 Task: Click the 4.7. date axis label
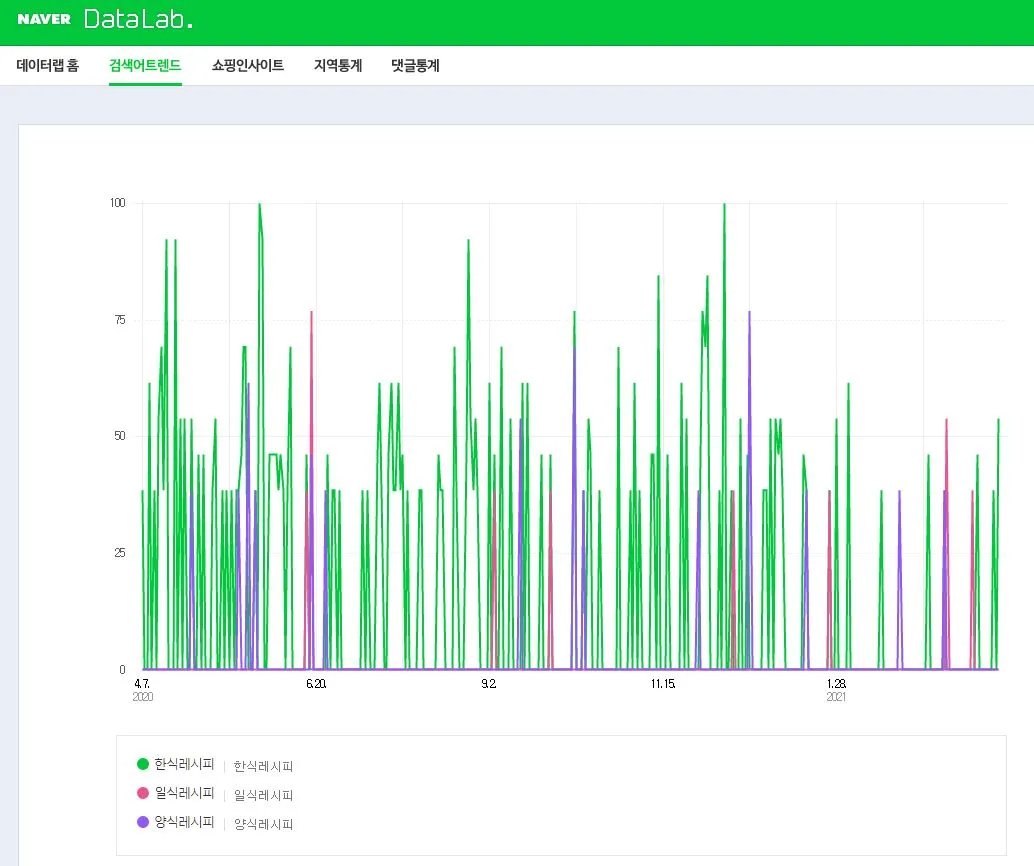pyautogui.click(x=142, y=684)
